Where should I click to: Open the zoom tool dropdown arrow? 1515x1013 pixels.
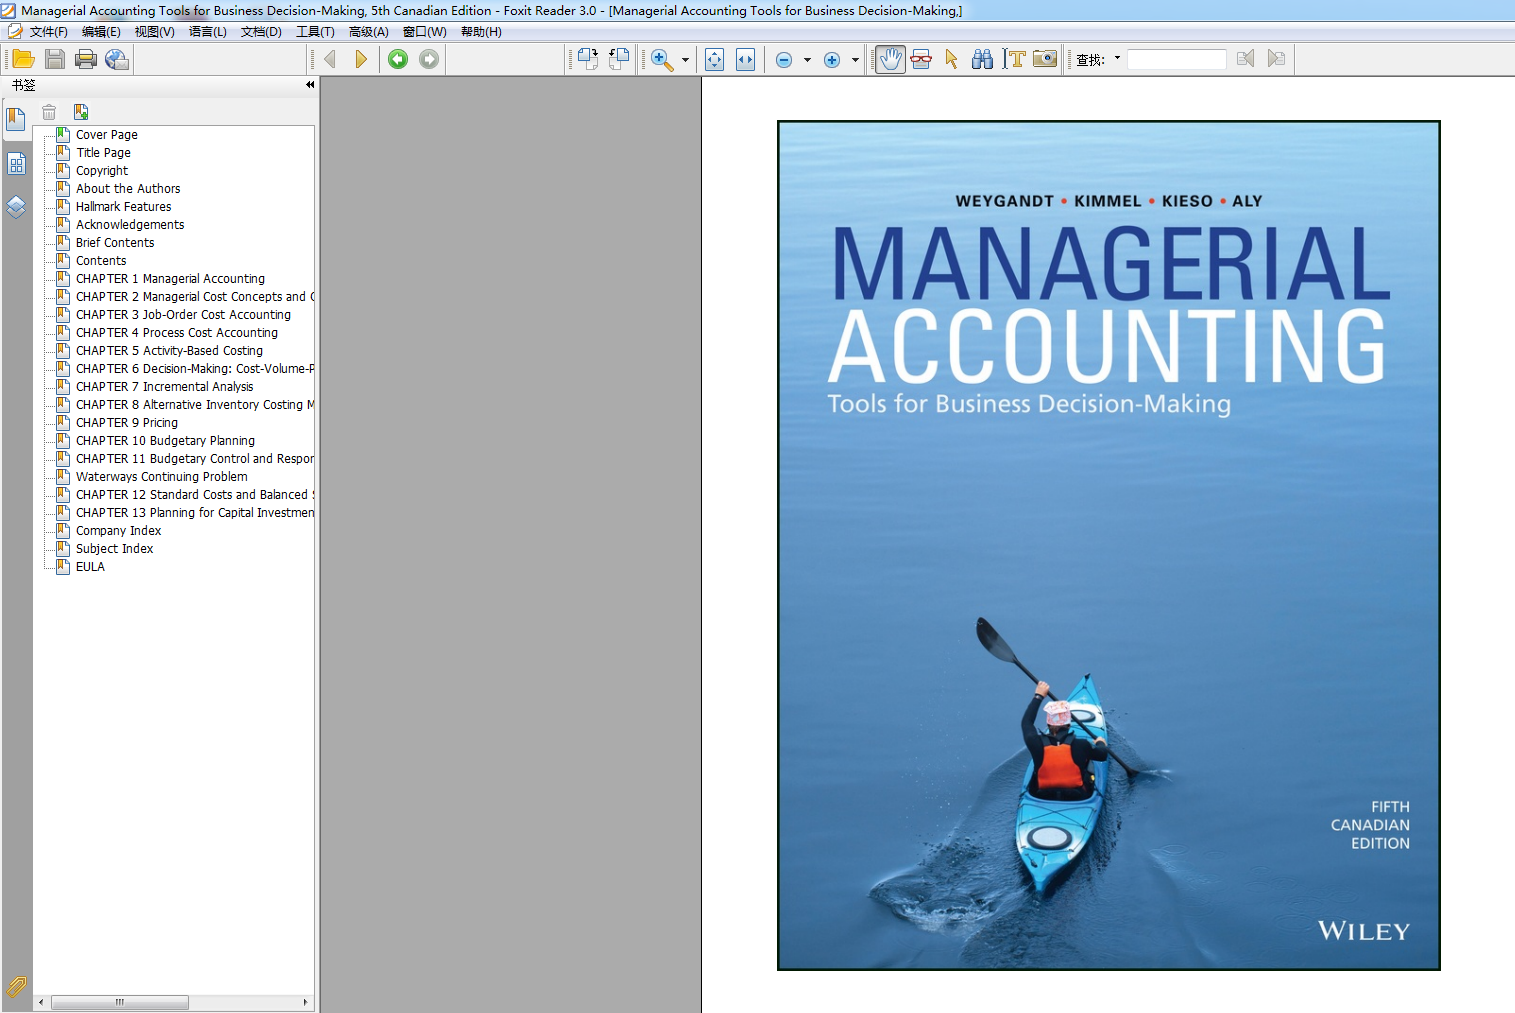click(x=685, y=60)
